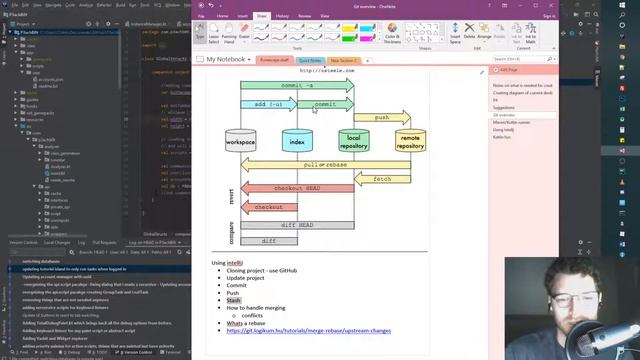The height and width of the screenshot is (360, 640).
Task: Expand the Shapes gallery more arrow
Action: tap(442, 40)
